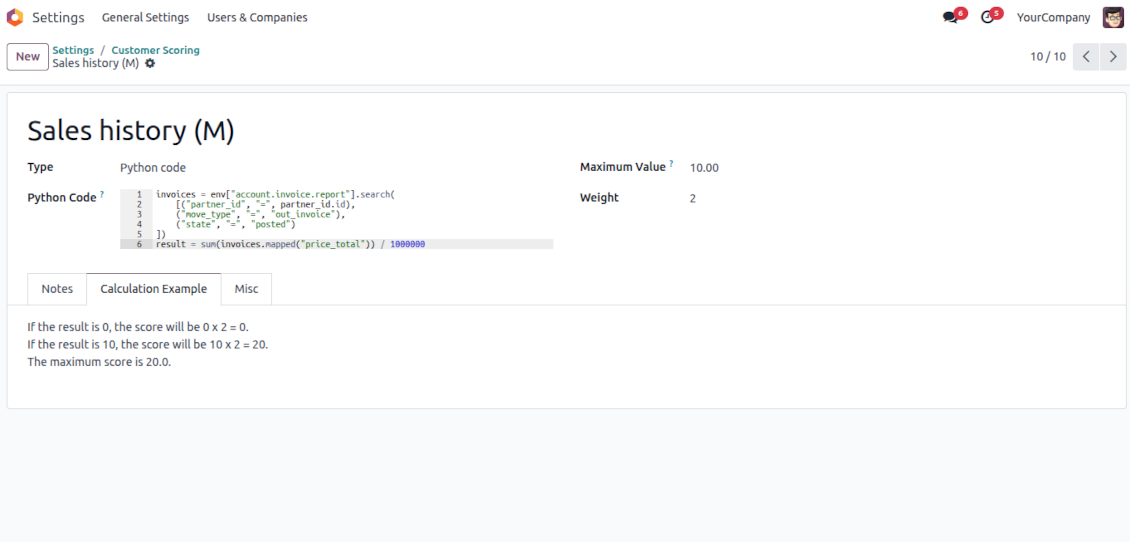1130x542 pixels.
Task: Click text 'If the result is 0' line
Action: click(138, 327)
